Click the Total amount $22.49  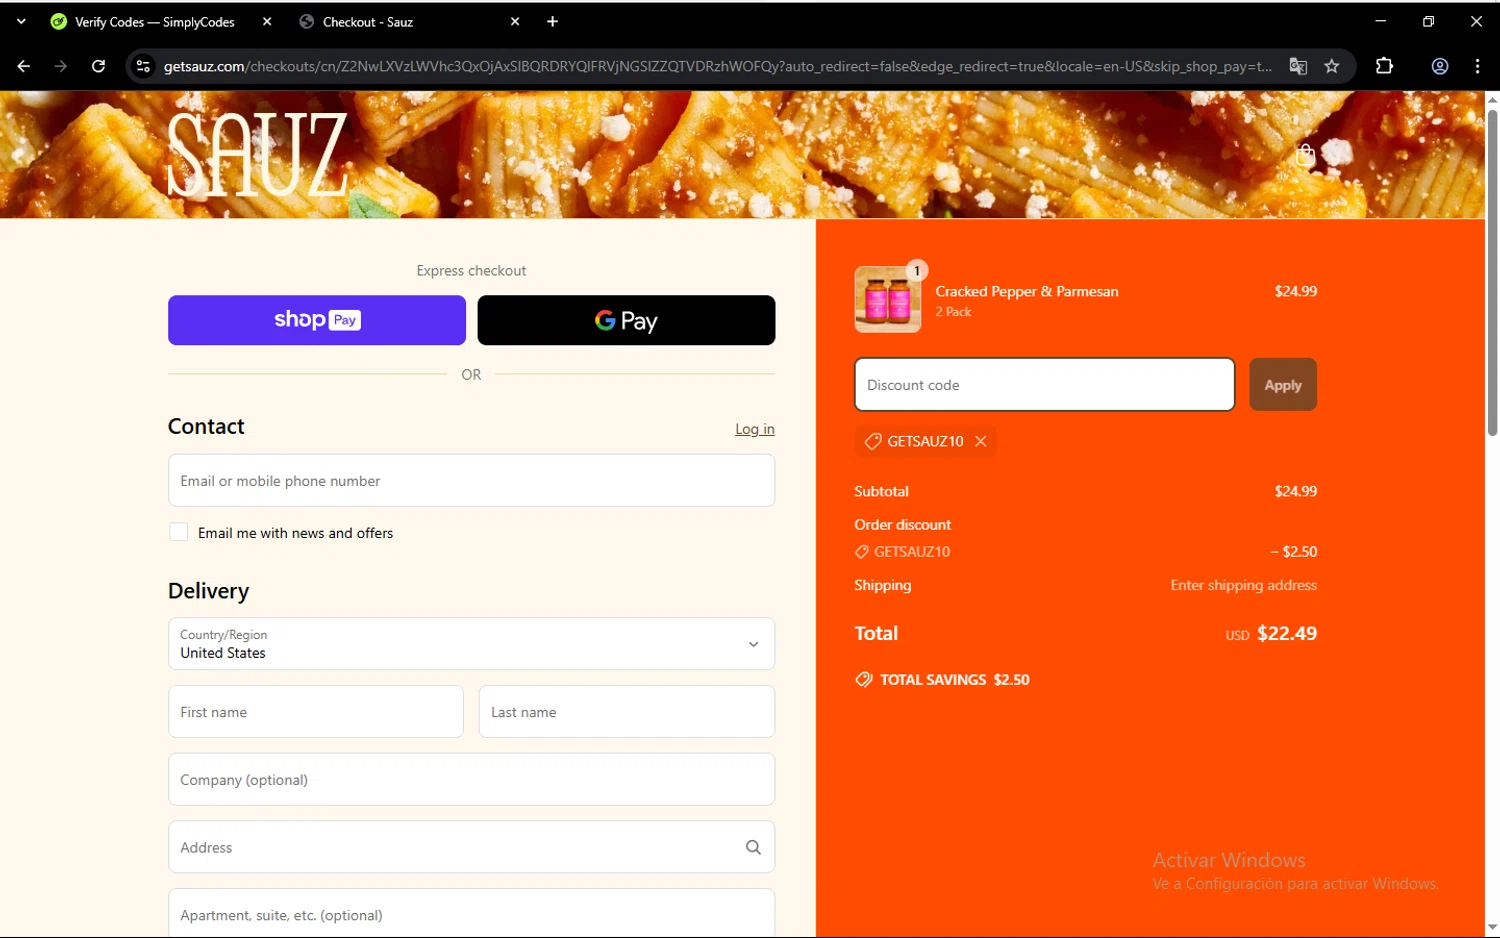1287,633
